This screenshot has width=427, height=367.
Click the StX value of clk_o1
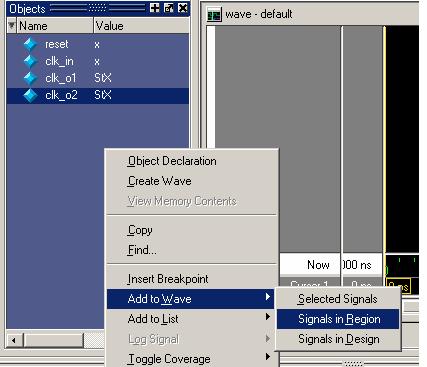103,78
